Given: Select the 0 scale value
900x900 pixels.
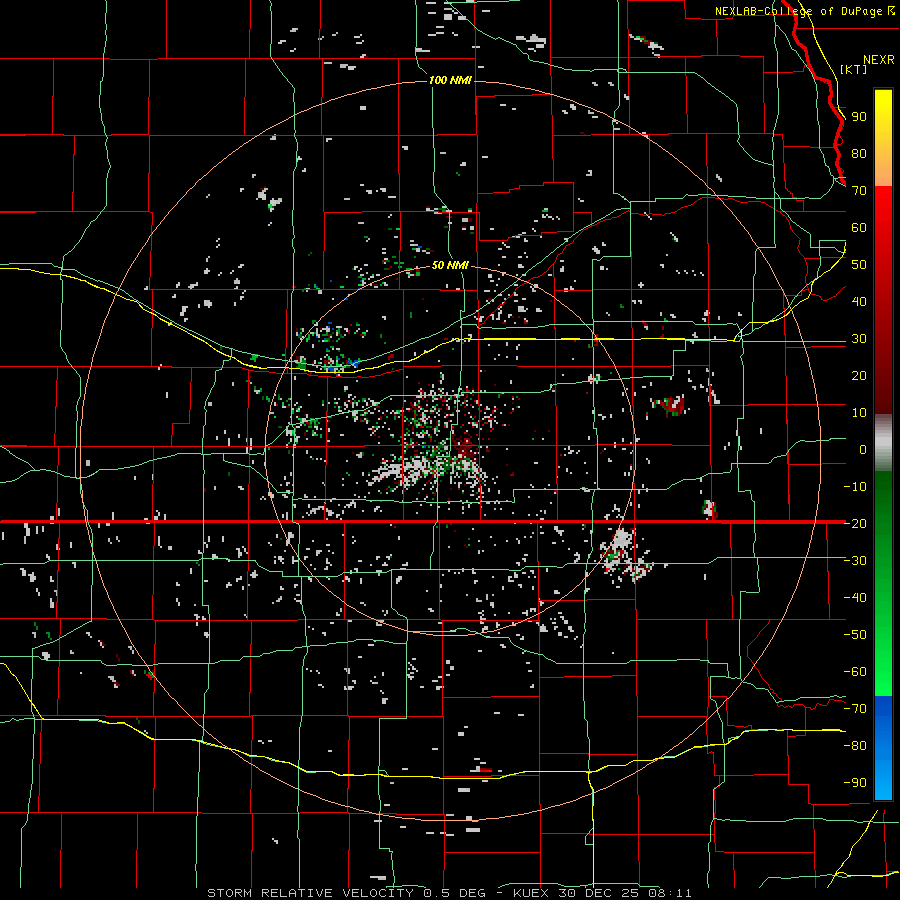Looking at the screenshot, I should (x=863, y=449).
